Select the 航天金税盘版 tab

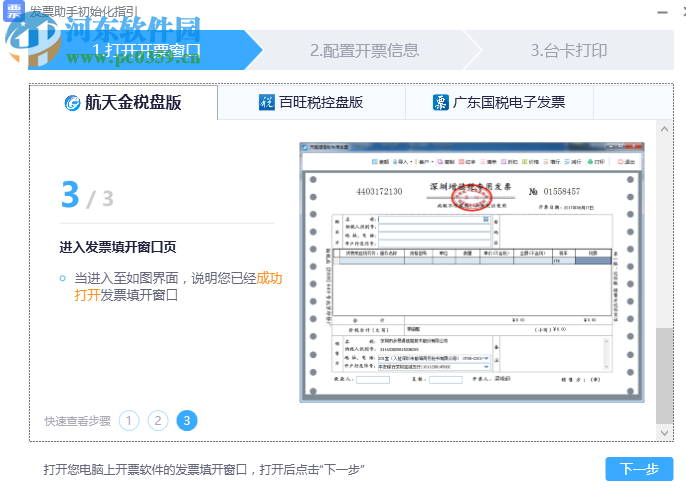click(123, 103)
